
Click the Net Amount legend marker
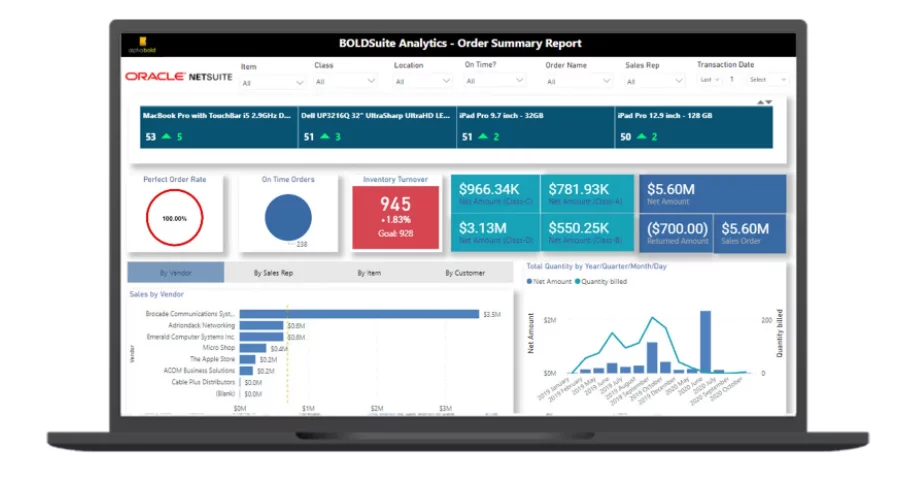click(x=529, y=281)
